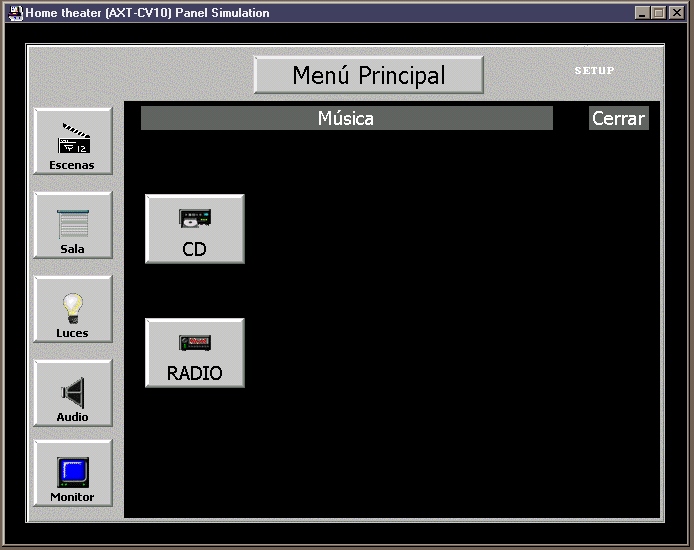Maximize the Panel Simulation window
The width and height of the screenshot is (694, 550).
pos(658,13)
